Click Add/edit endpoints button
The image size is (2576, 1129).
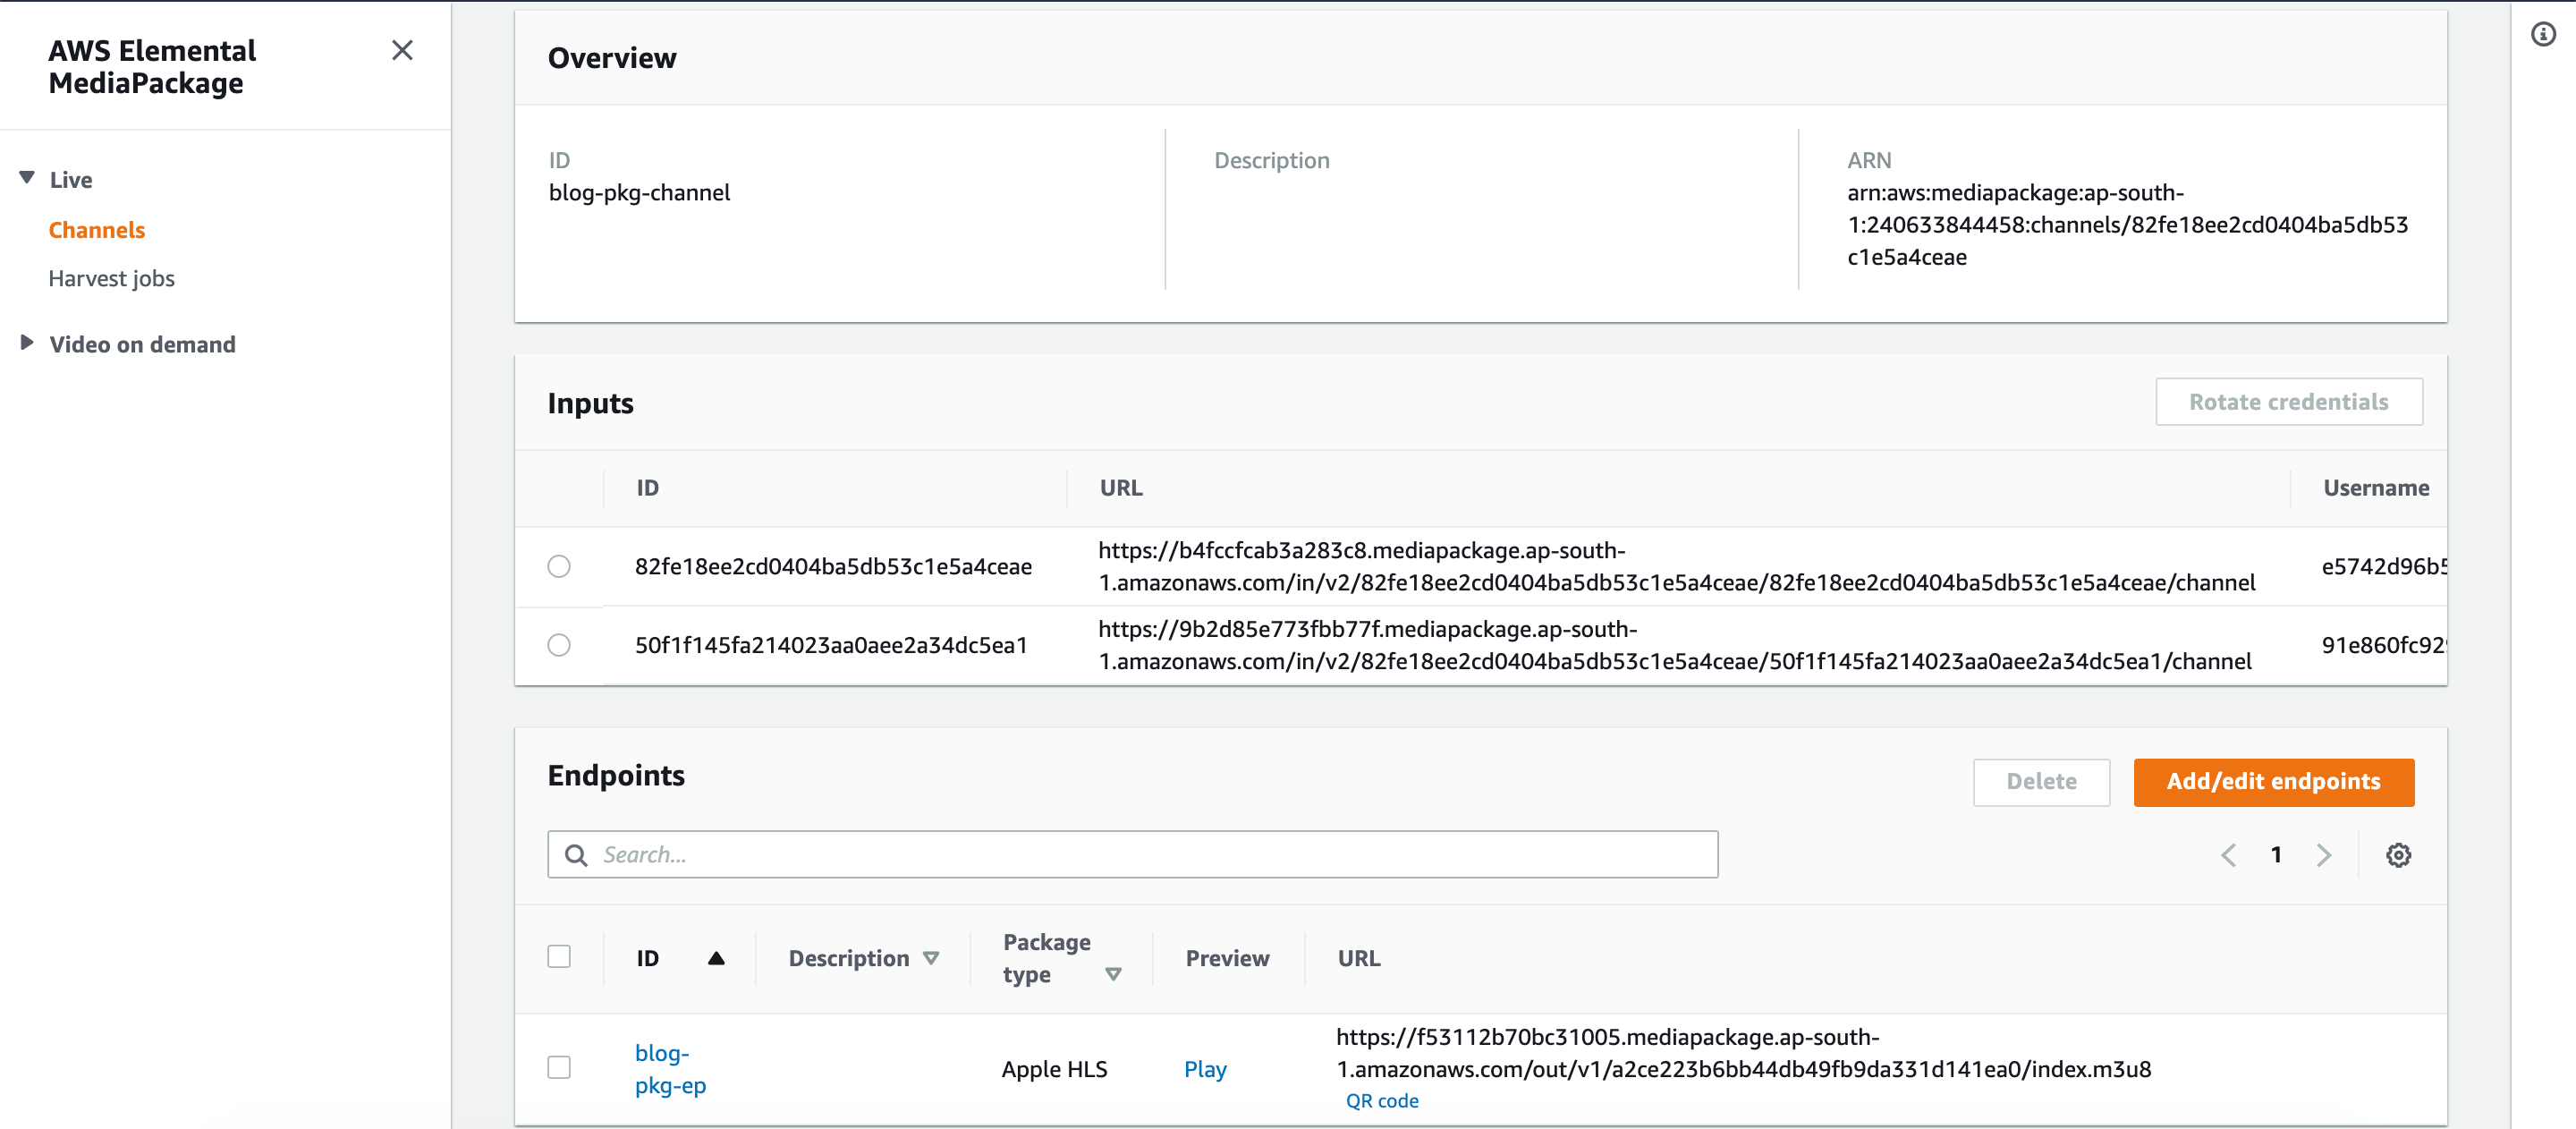[2274, 782]
